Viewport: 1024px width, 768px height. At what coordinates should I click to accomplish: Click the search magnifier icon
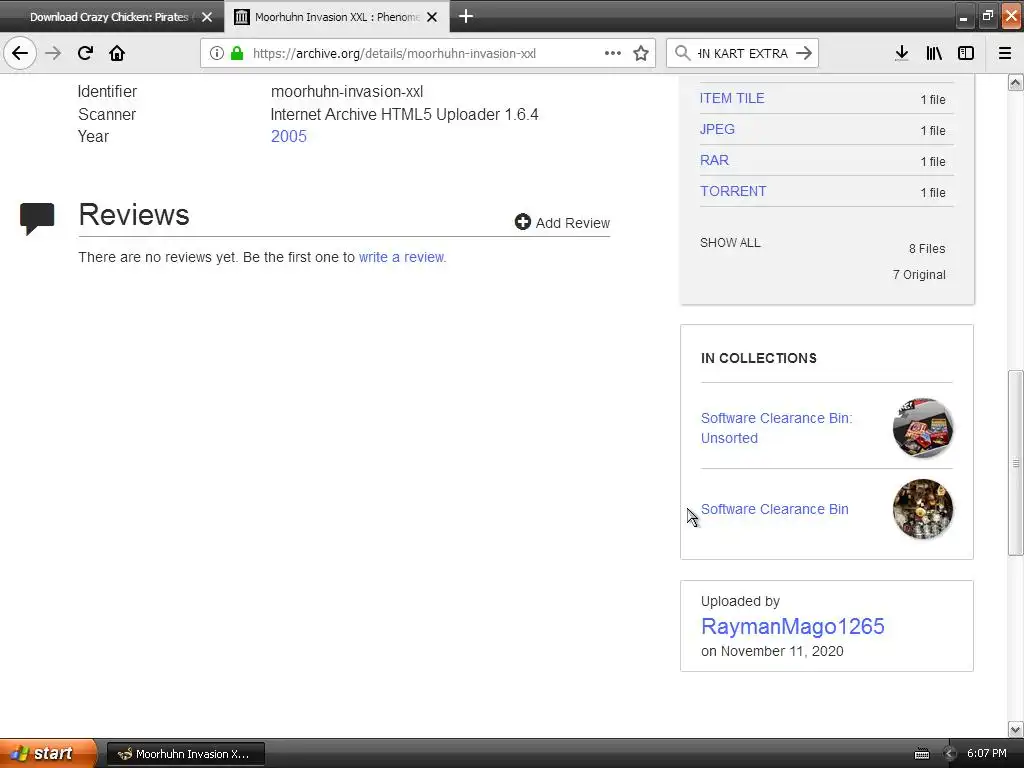682,53
